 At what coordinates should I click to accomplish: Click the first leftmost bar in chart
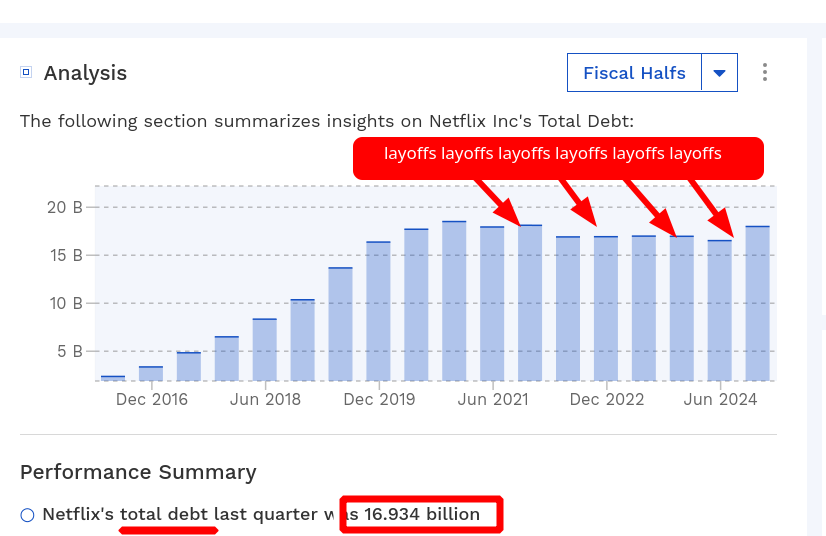click(113, 377)
